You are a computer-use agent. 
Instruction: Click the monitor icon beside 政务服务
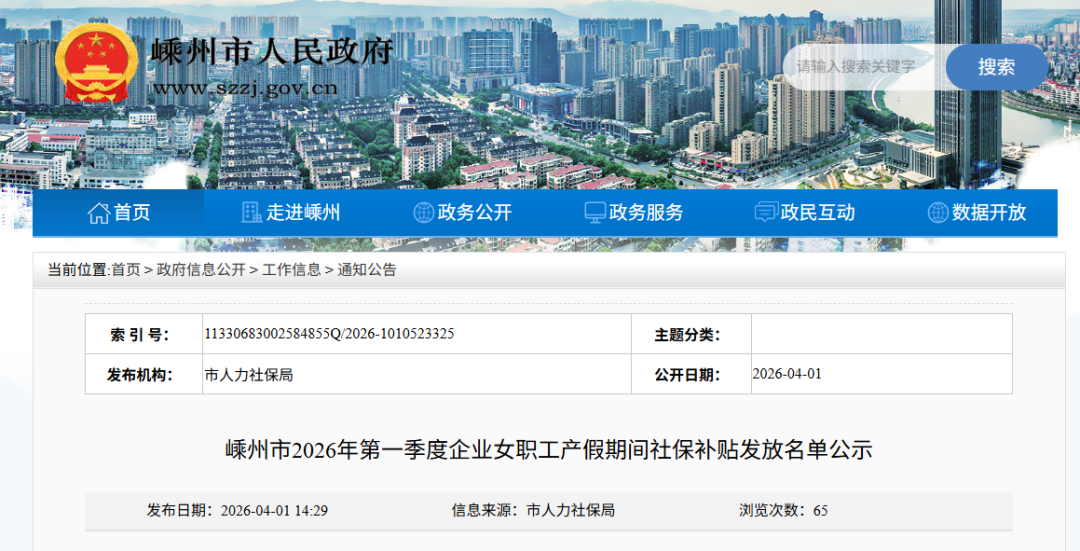point(595,212)
